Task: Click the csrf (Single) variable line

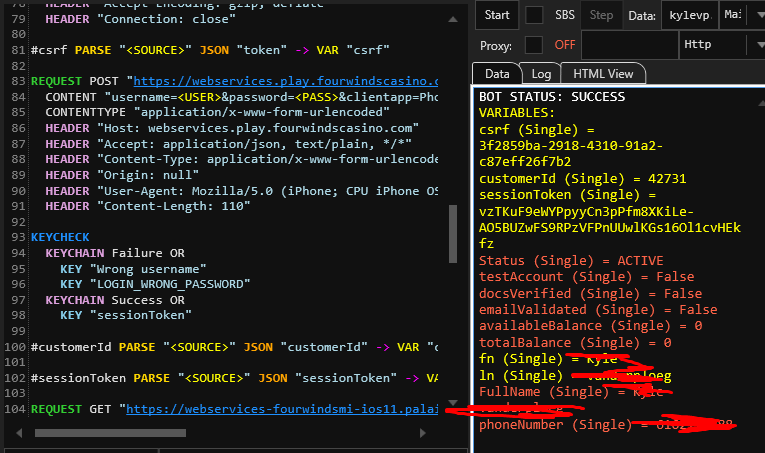Action: click(537, 130)
